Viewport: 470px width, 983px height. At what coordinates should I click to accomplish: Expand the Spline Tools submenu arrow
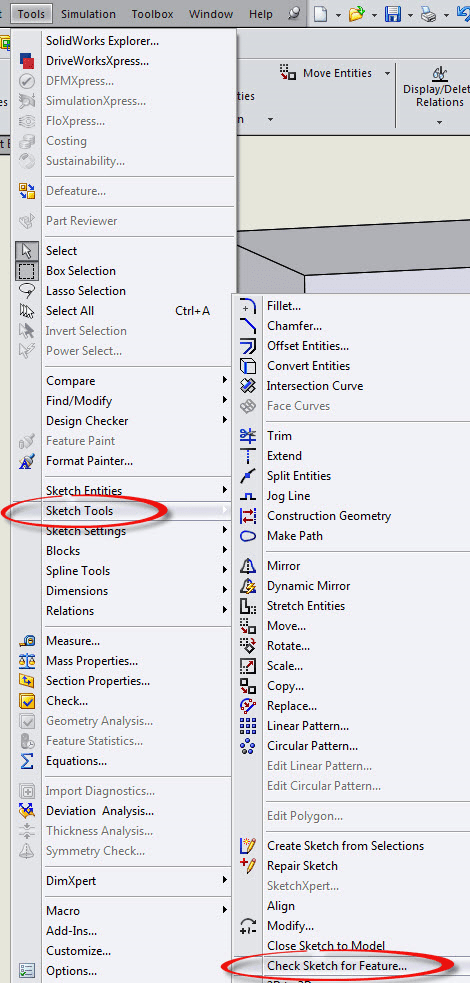click(225, 570)
